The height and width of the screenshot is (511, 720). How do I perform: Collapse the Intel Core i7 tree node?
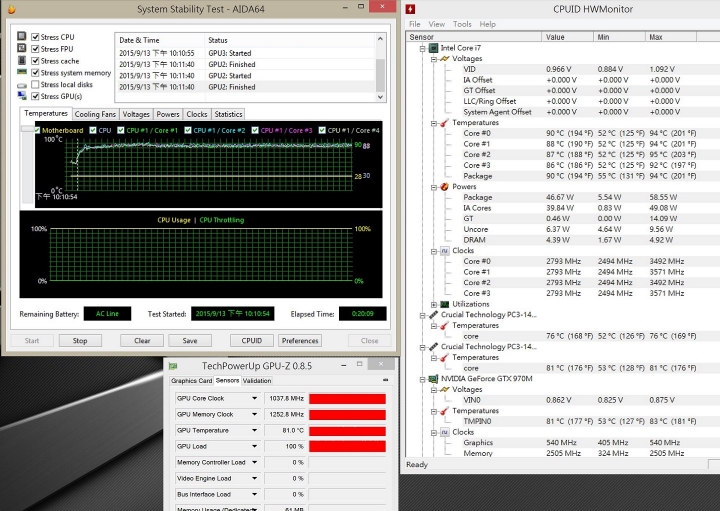tap(422, 48)
